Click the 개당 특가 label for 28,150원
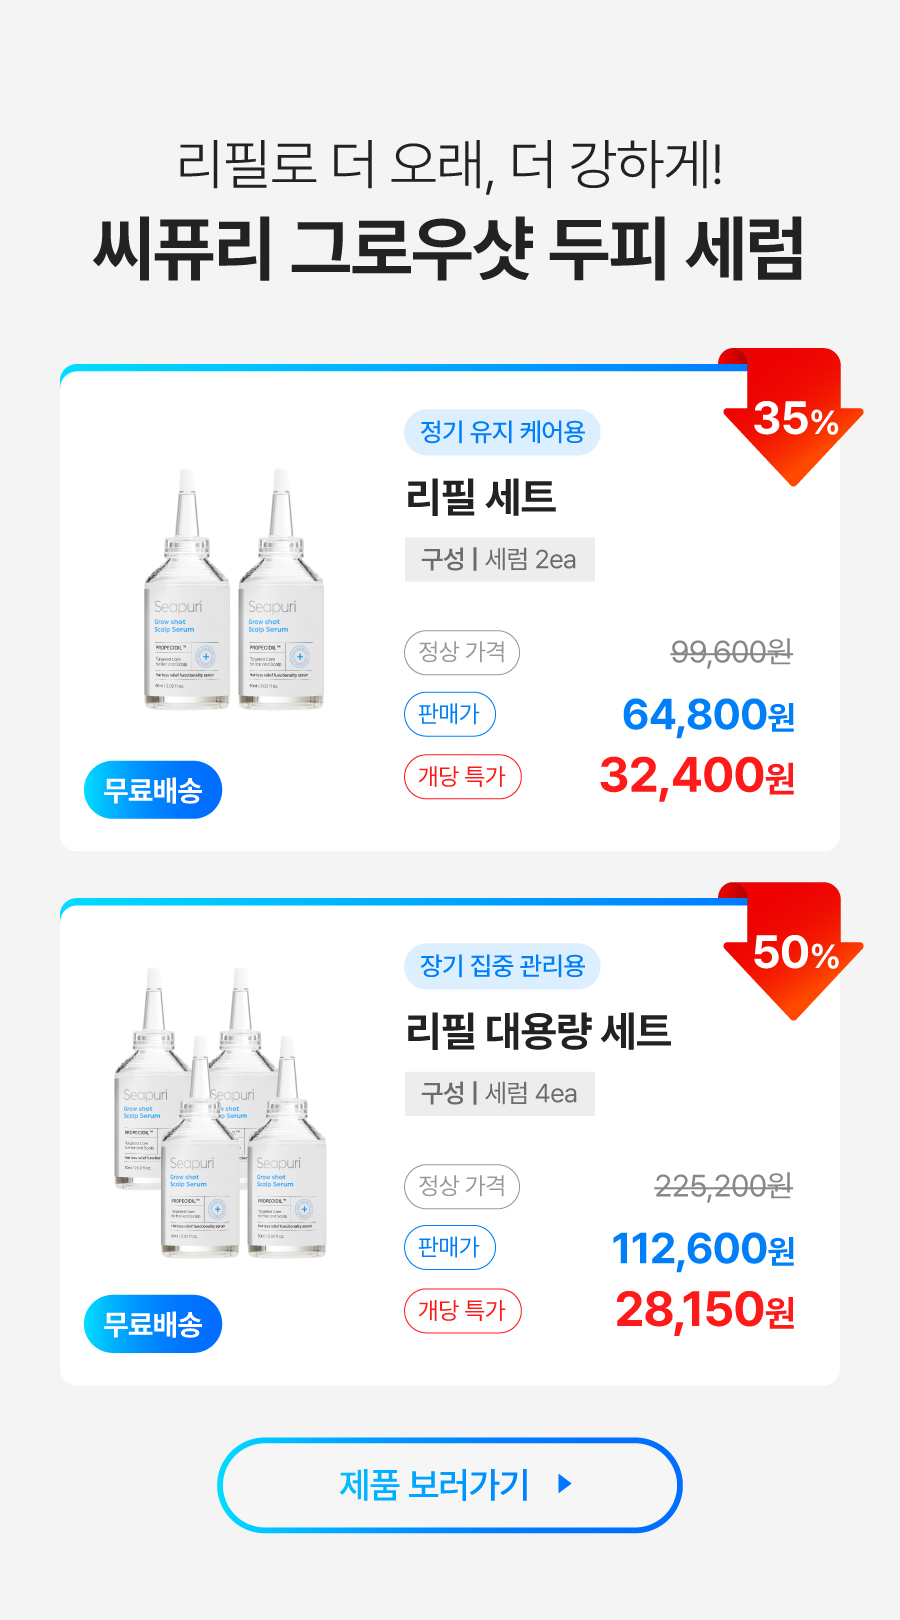 (x=462, y=1311)
